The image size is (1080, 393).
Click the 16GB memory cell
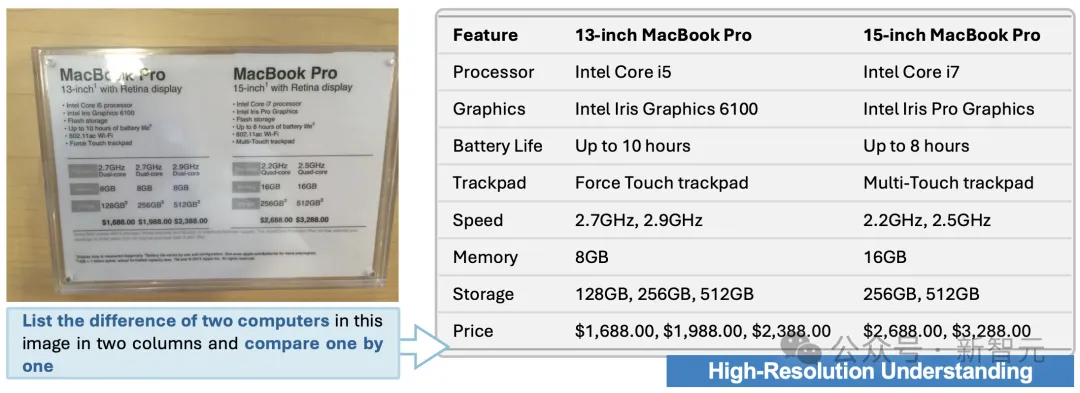(884, 257)
